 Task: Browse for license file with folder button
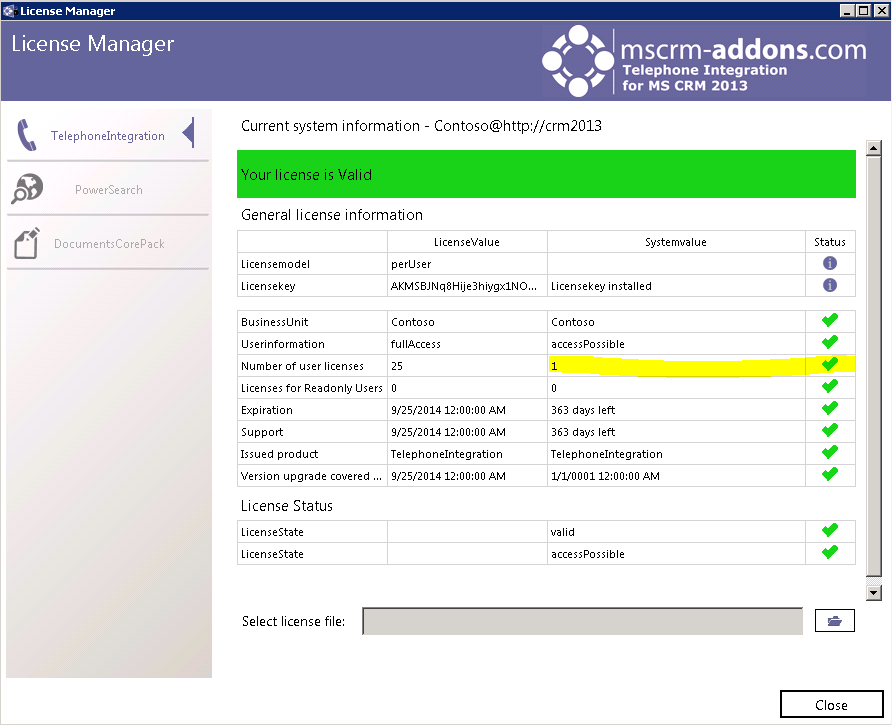(x=835, y=621)
